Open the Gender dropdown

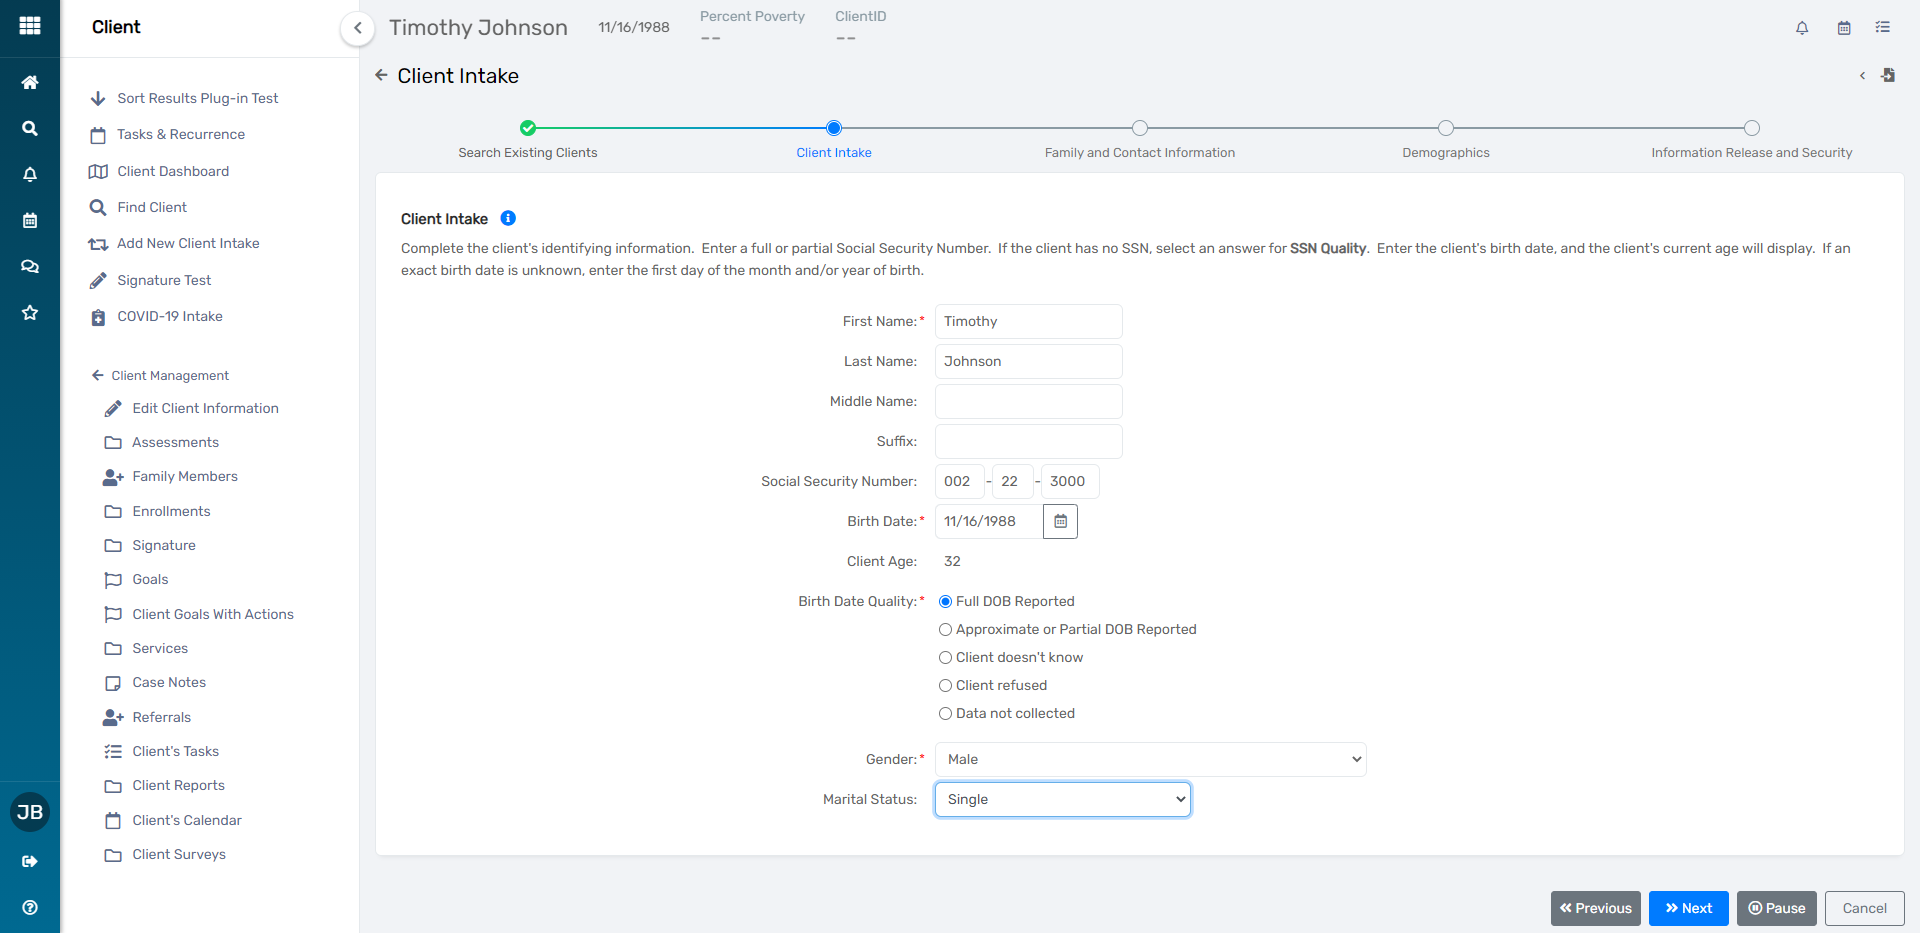(1150, 759)
